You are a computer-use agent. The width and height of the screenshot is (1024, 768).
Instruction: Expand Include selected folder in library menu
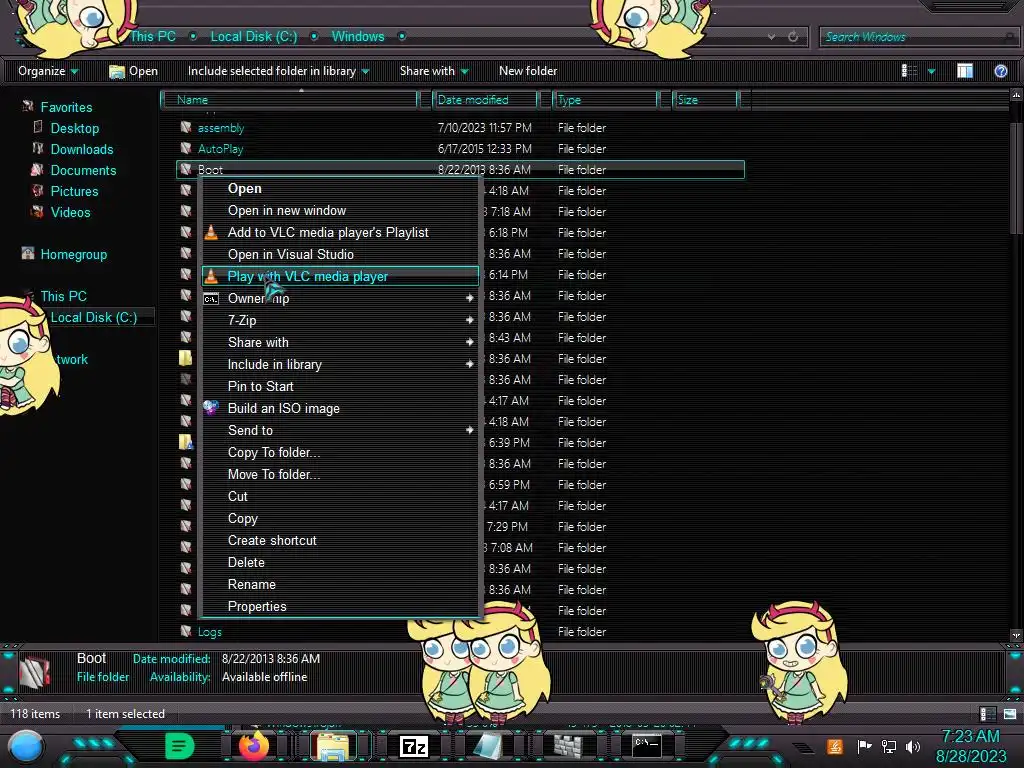[278, 71]
